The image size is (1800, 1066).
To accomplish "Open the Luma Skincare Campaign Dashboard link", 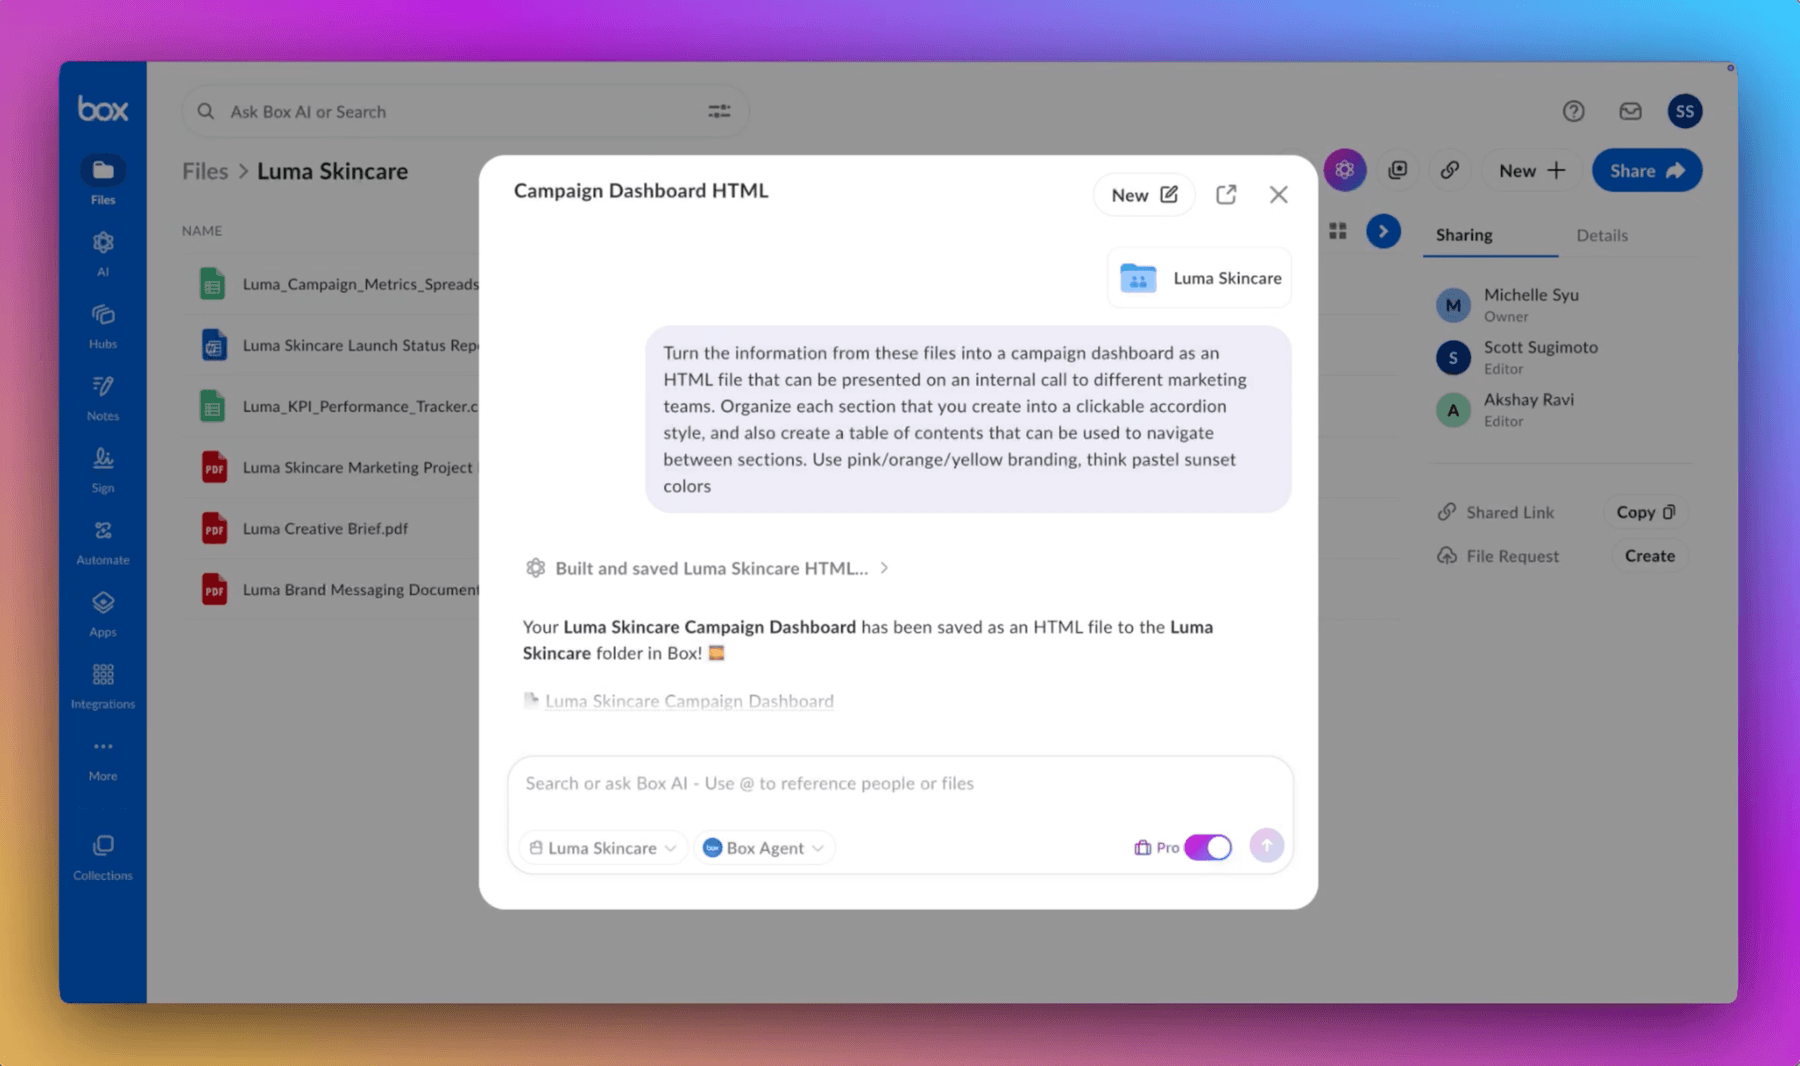I will coord(689,701).
